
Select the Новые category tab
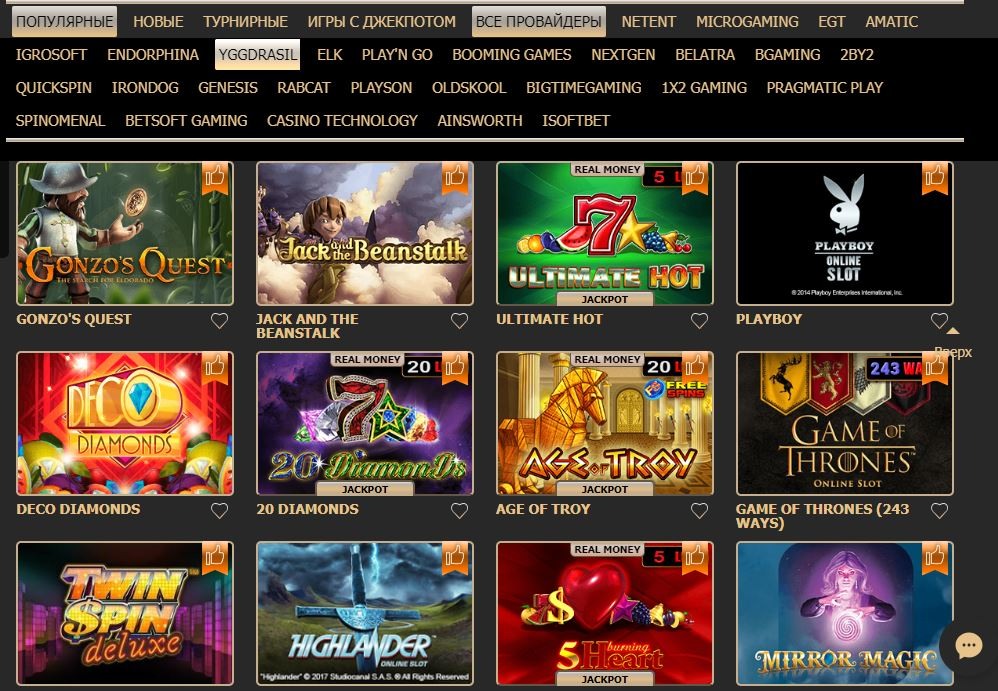[x=158, y=22]
